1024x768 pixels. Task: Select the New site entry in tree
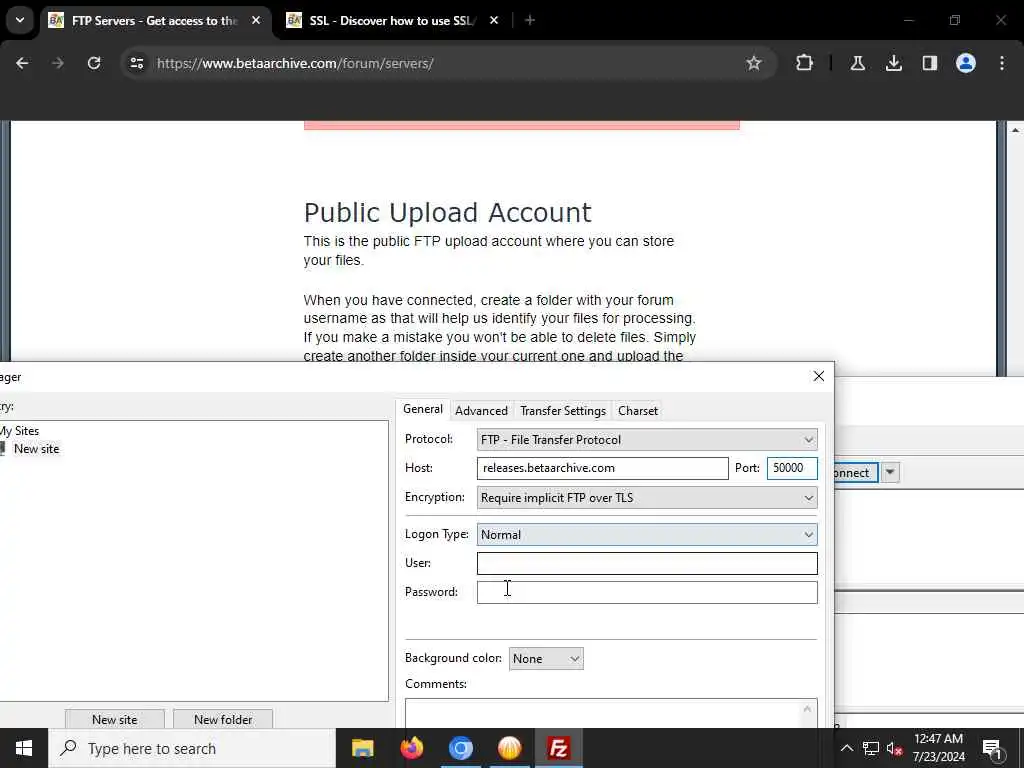(37, 449)
